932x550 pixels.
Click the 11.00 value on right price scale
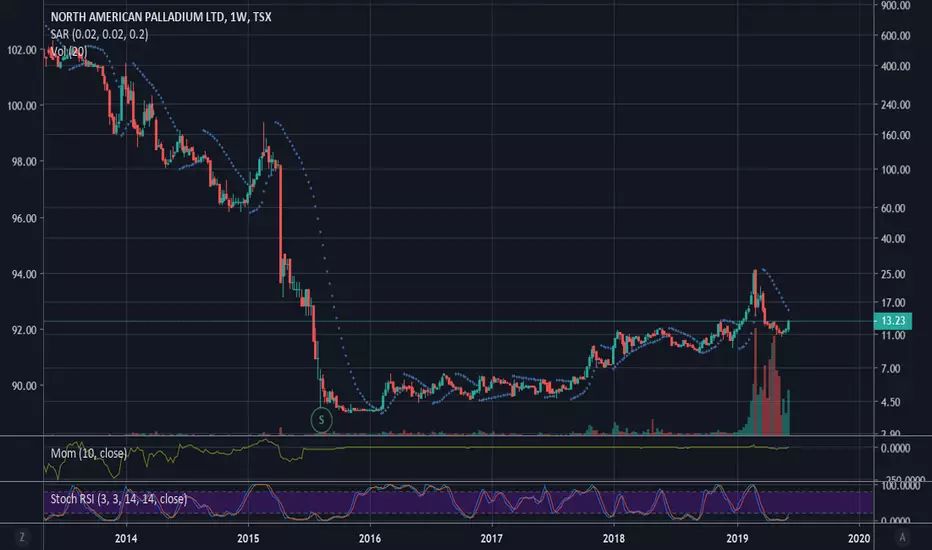click(x=893, y=335)
